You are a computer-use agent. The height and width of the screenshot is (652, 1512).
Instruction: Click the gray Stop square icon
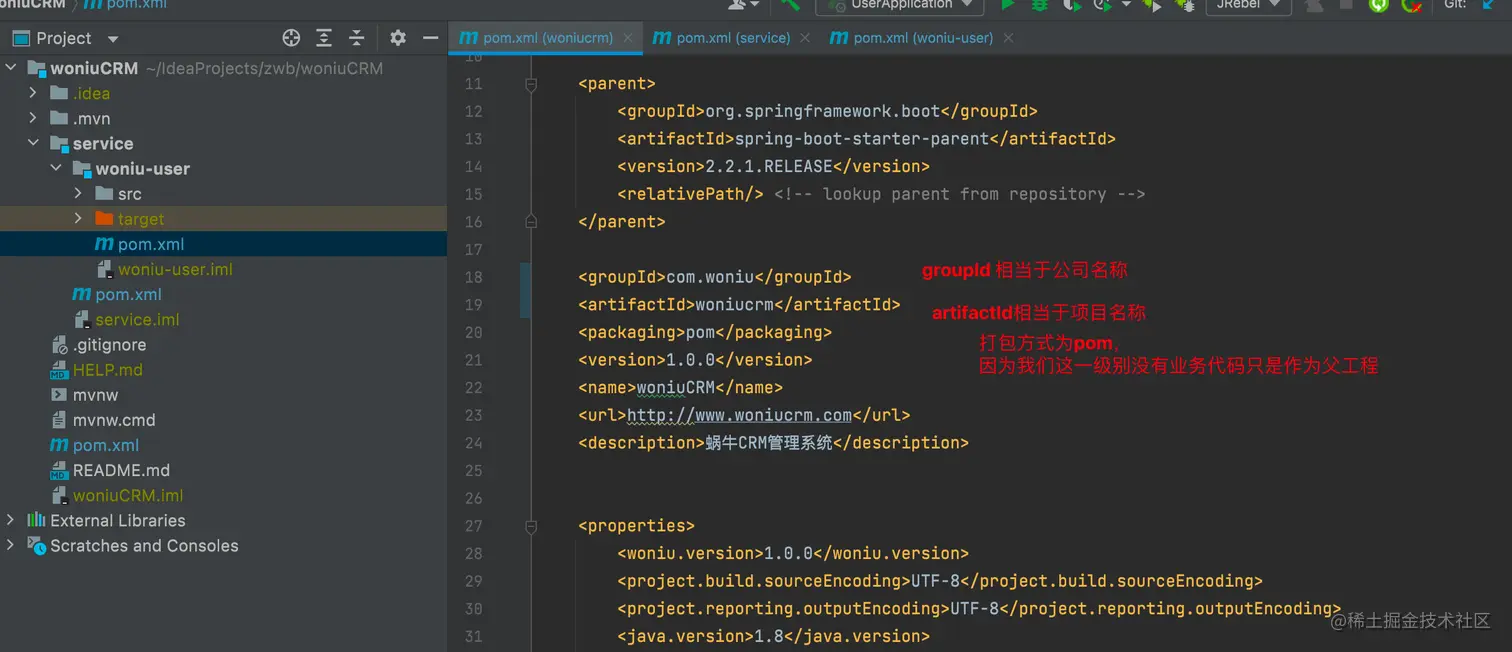[1346, 5]
